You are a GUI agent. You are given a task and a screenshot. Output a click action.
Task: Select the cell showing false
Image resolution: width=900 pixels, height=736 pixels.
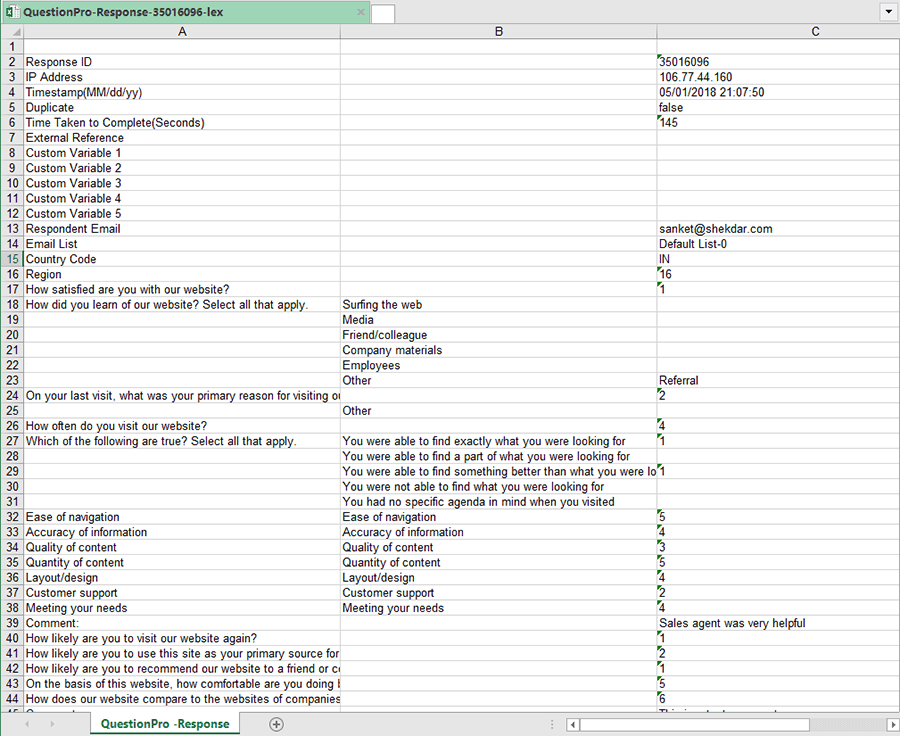coord(778,107)
